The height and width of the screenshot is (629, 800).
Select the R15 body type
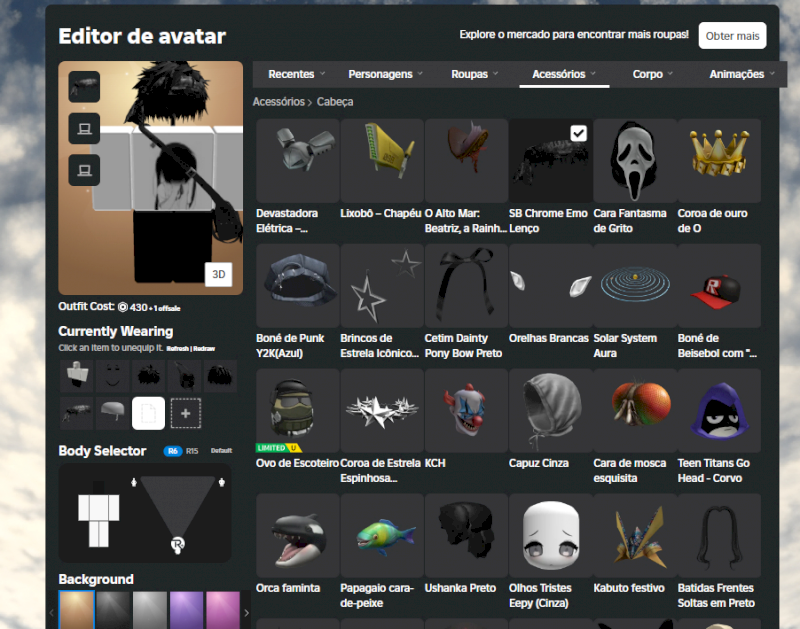coord(192,451)
